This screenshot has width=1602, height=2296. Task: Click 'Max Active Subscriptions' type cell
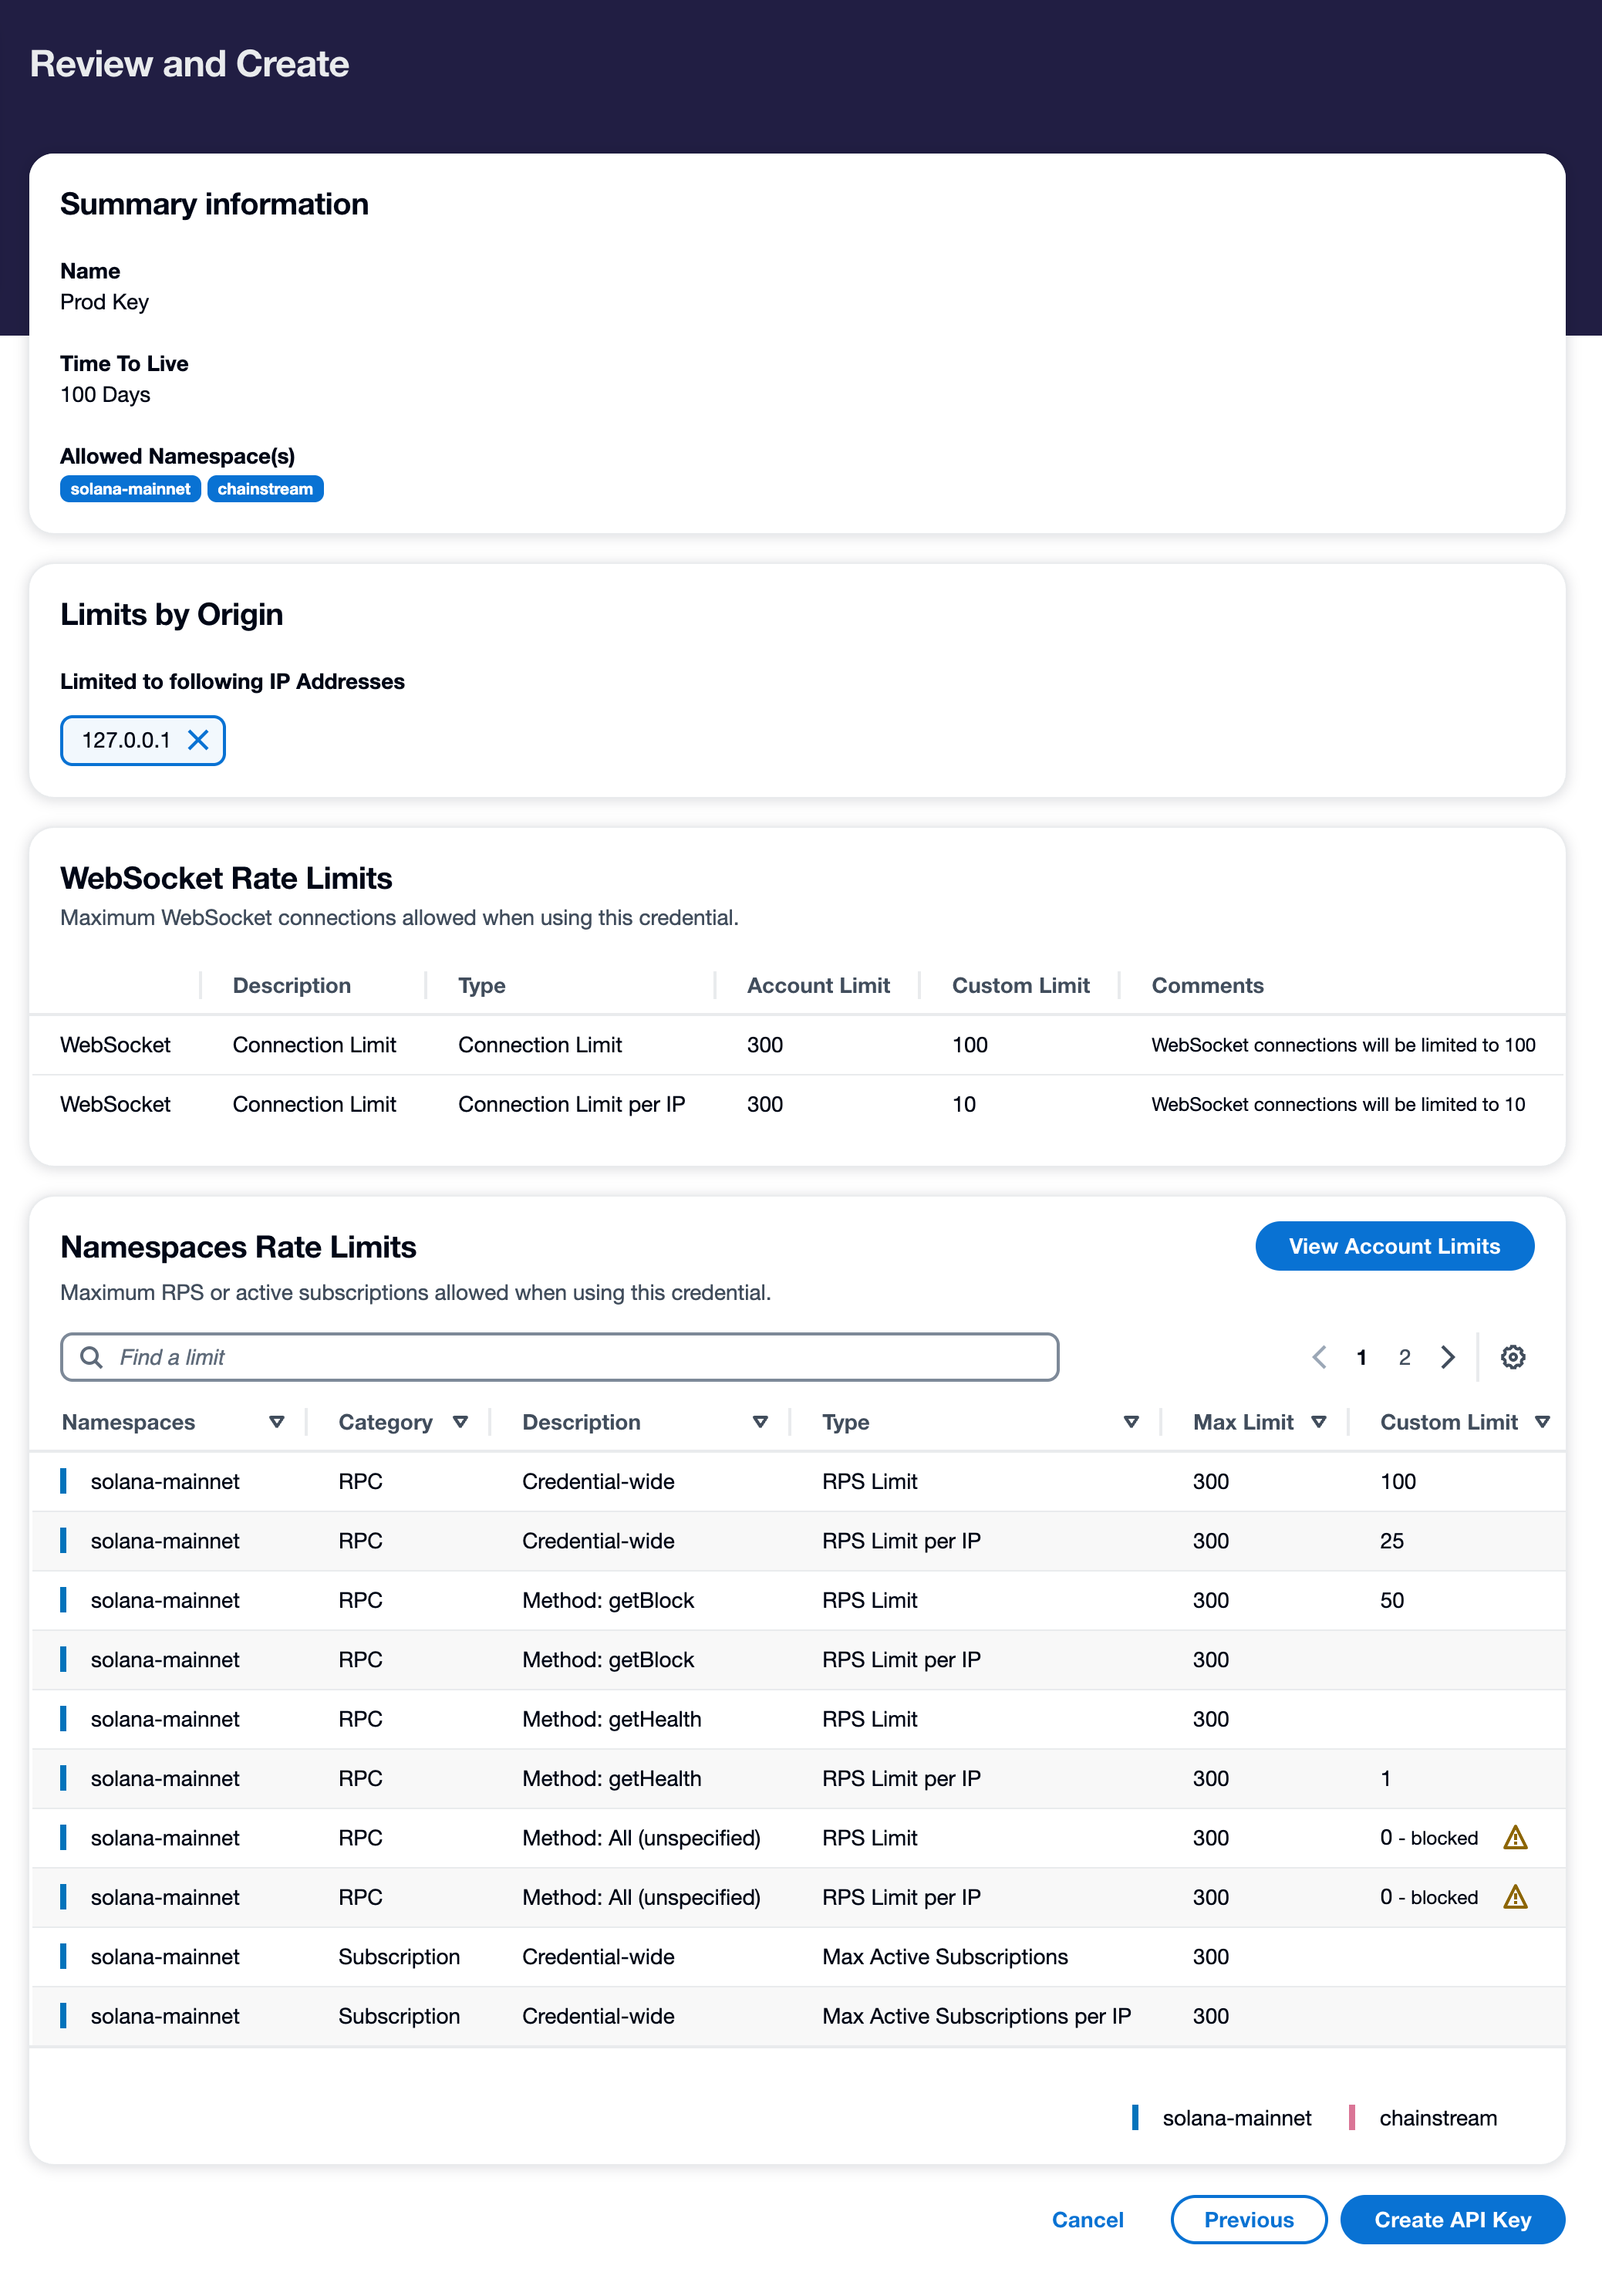click(x=945, y=1957)
